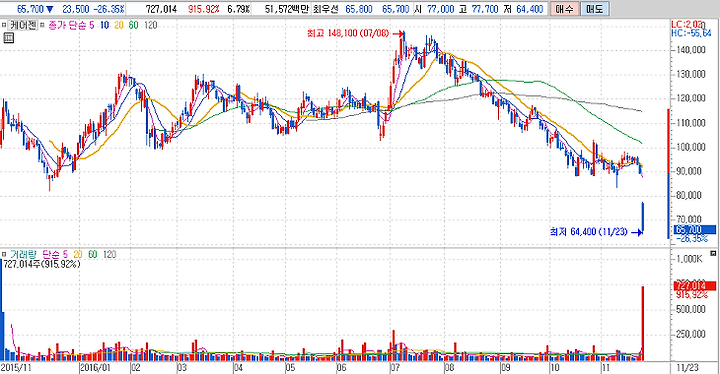Click the high price 77,700 value
The width and height of the screenshot is (720, 374).
click(x=485, y=9)
